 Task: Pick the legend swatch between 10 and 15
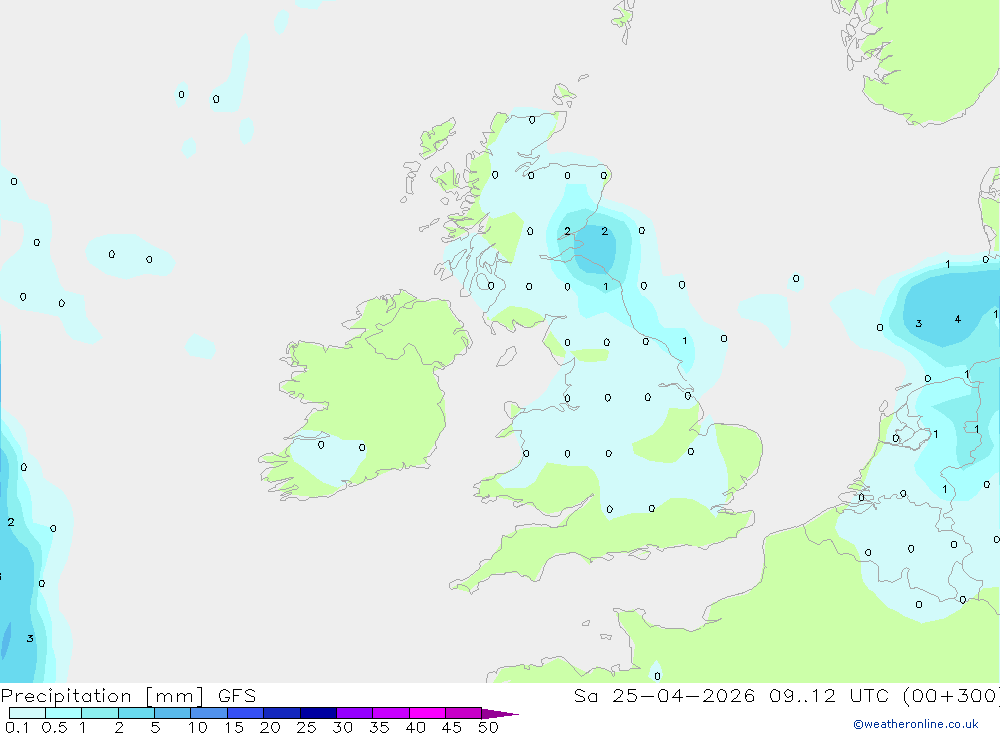[209, 713]
